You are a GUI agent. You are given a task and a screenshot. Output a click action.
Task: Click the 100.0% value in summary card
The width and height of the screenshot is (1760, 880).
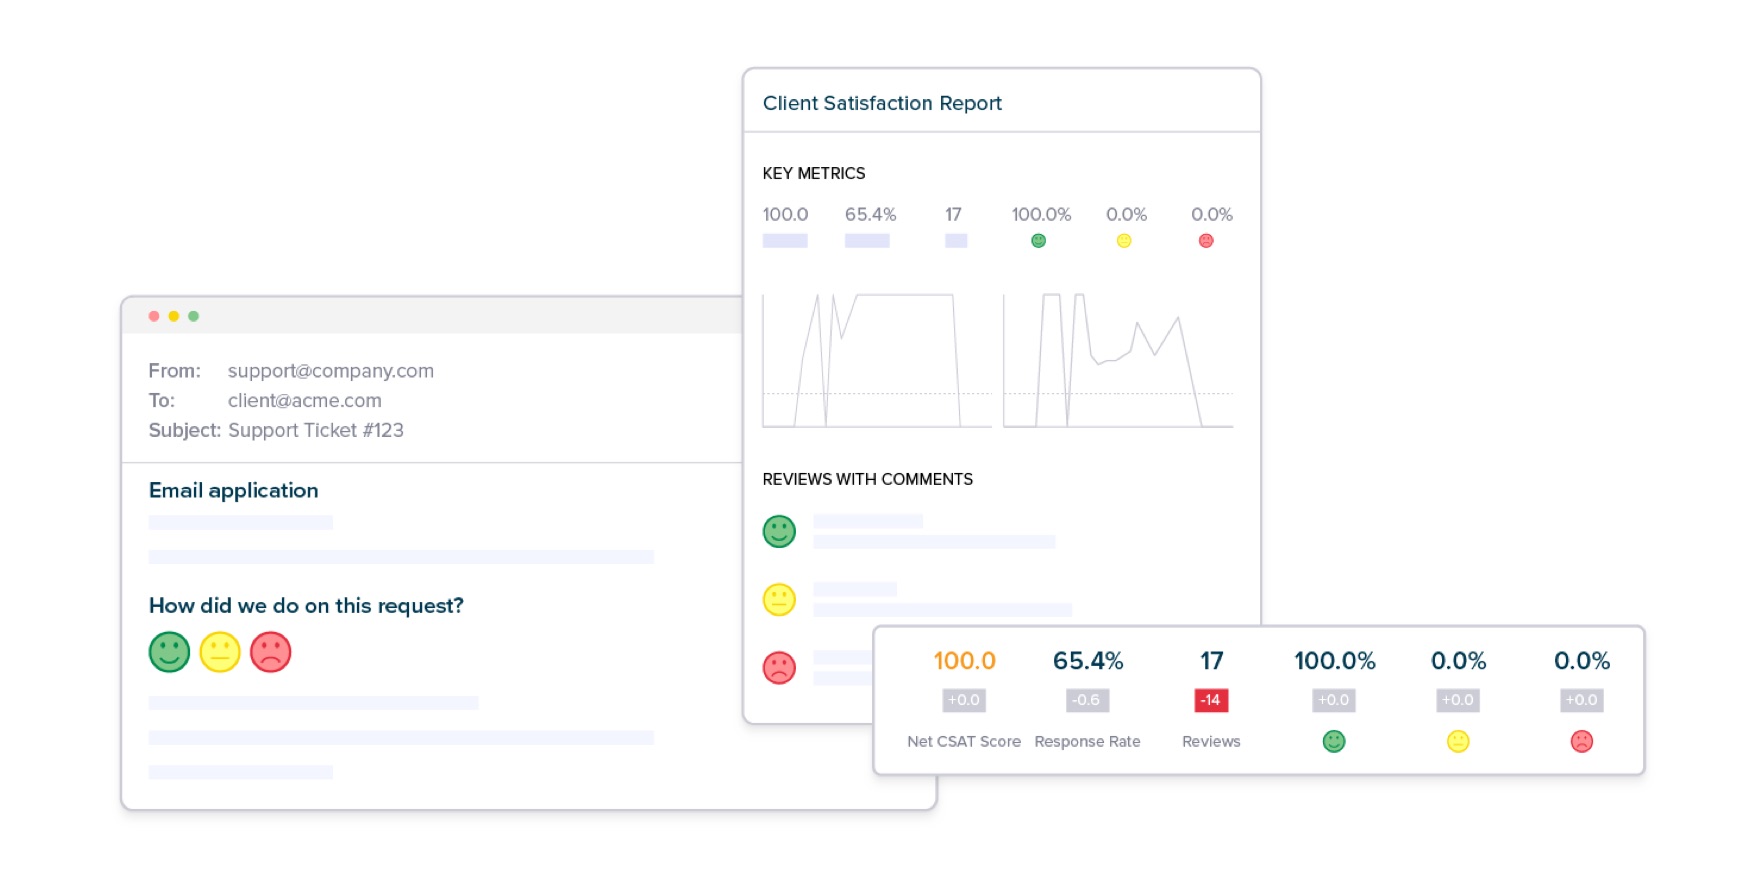(x=1335, y=661)
